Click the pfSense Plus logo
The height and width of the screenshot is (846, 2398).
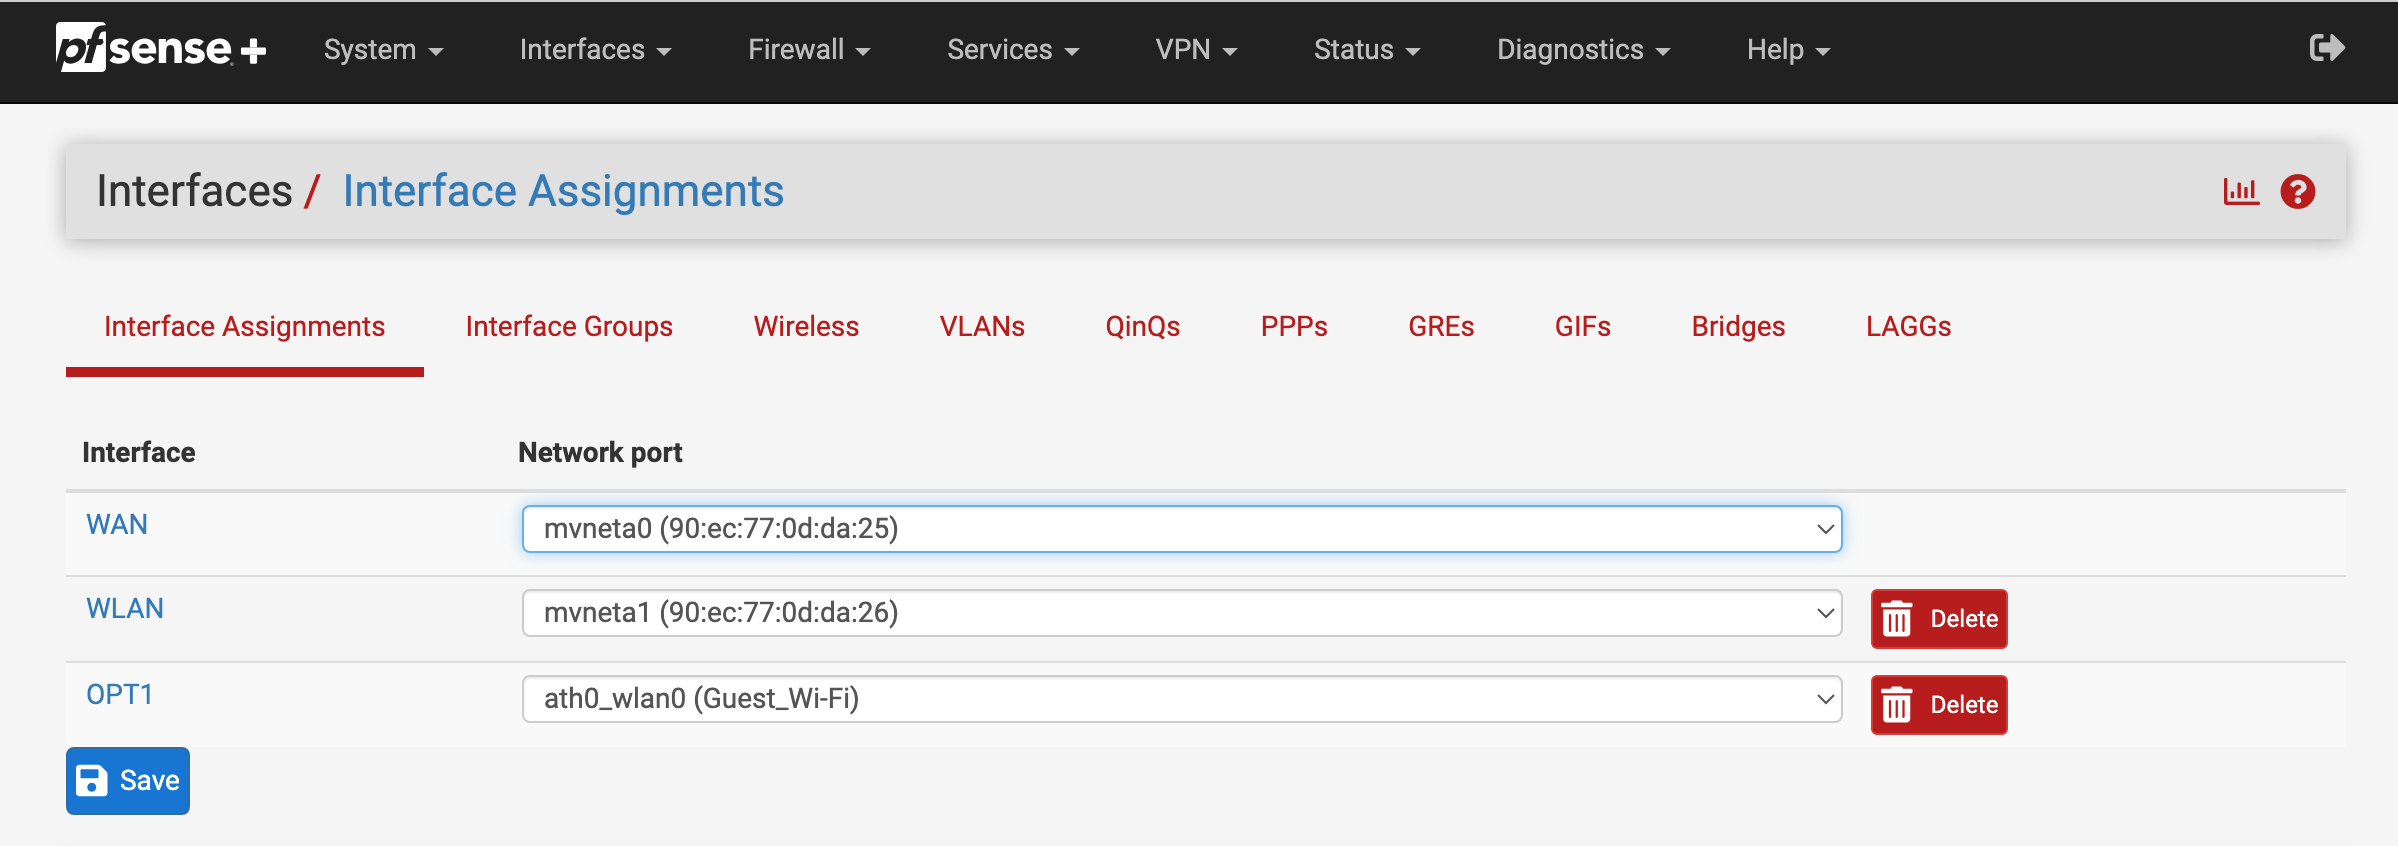(x=161, y=48)
